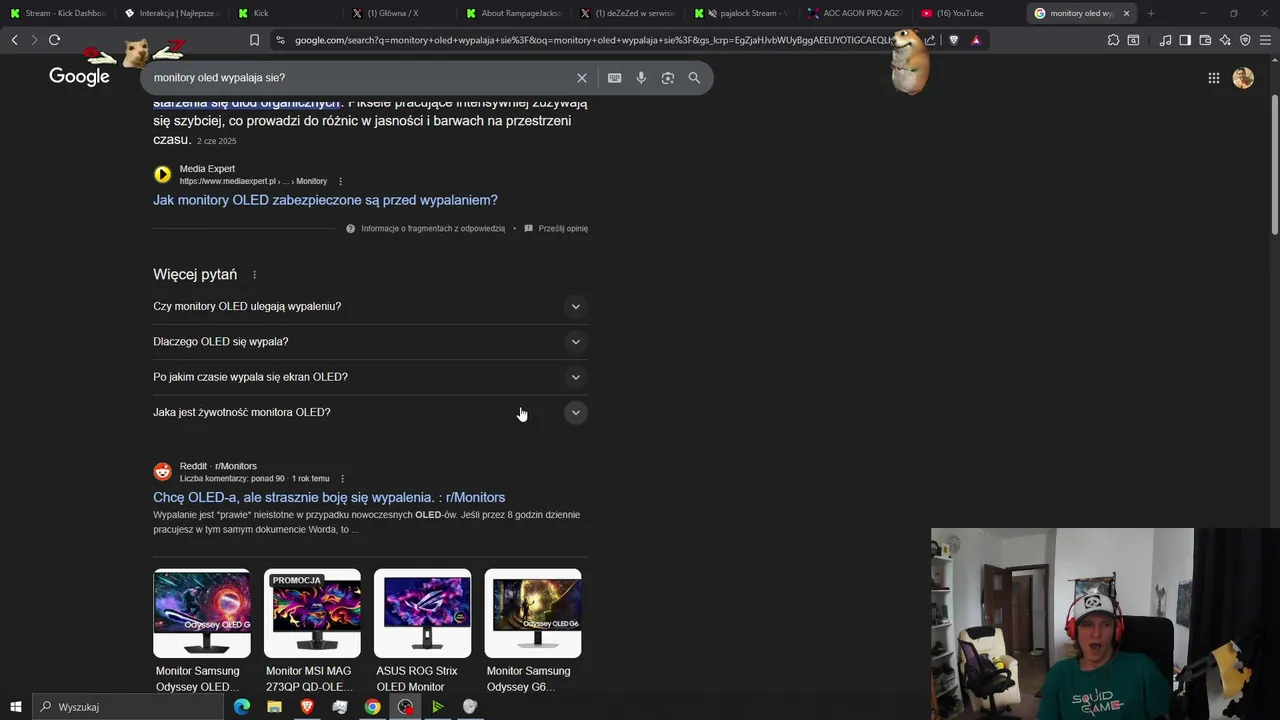Click the browser URL address bar
This screenshot has height=720, width=1280.
590,40
